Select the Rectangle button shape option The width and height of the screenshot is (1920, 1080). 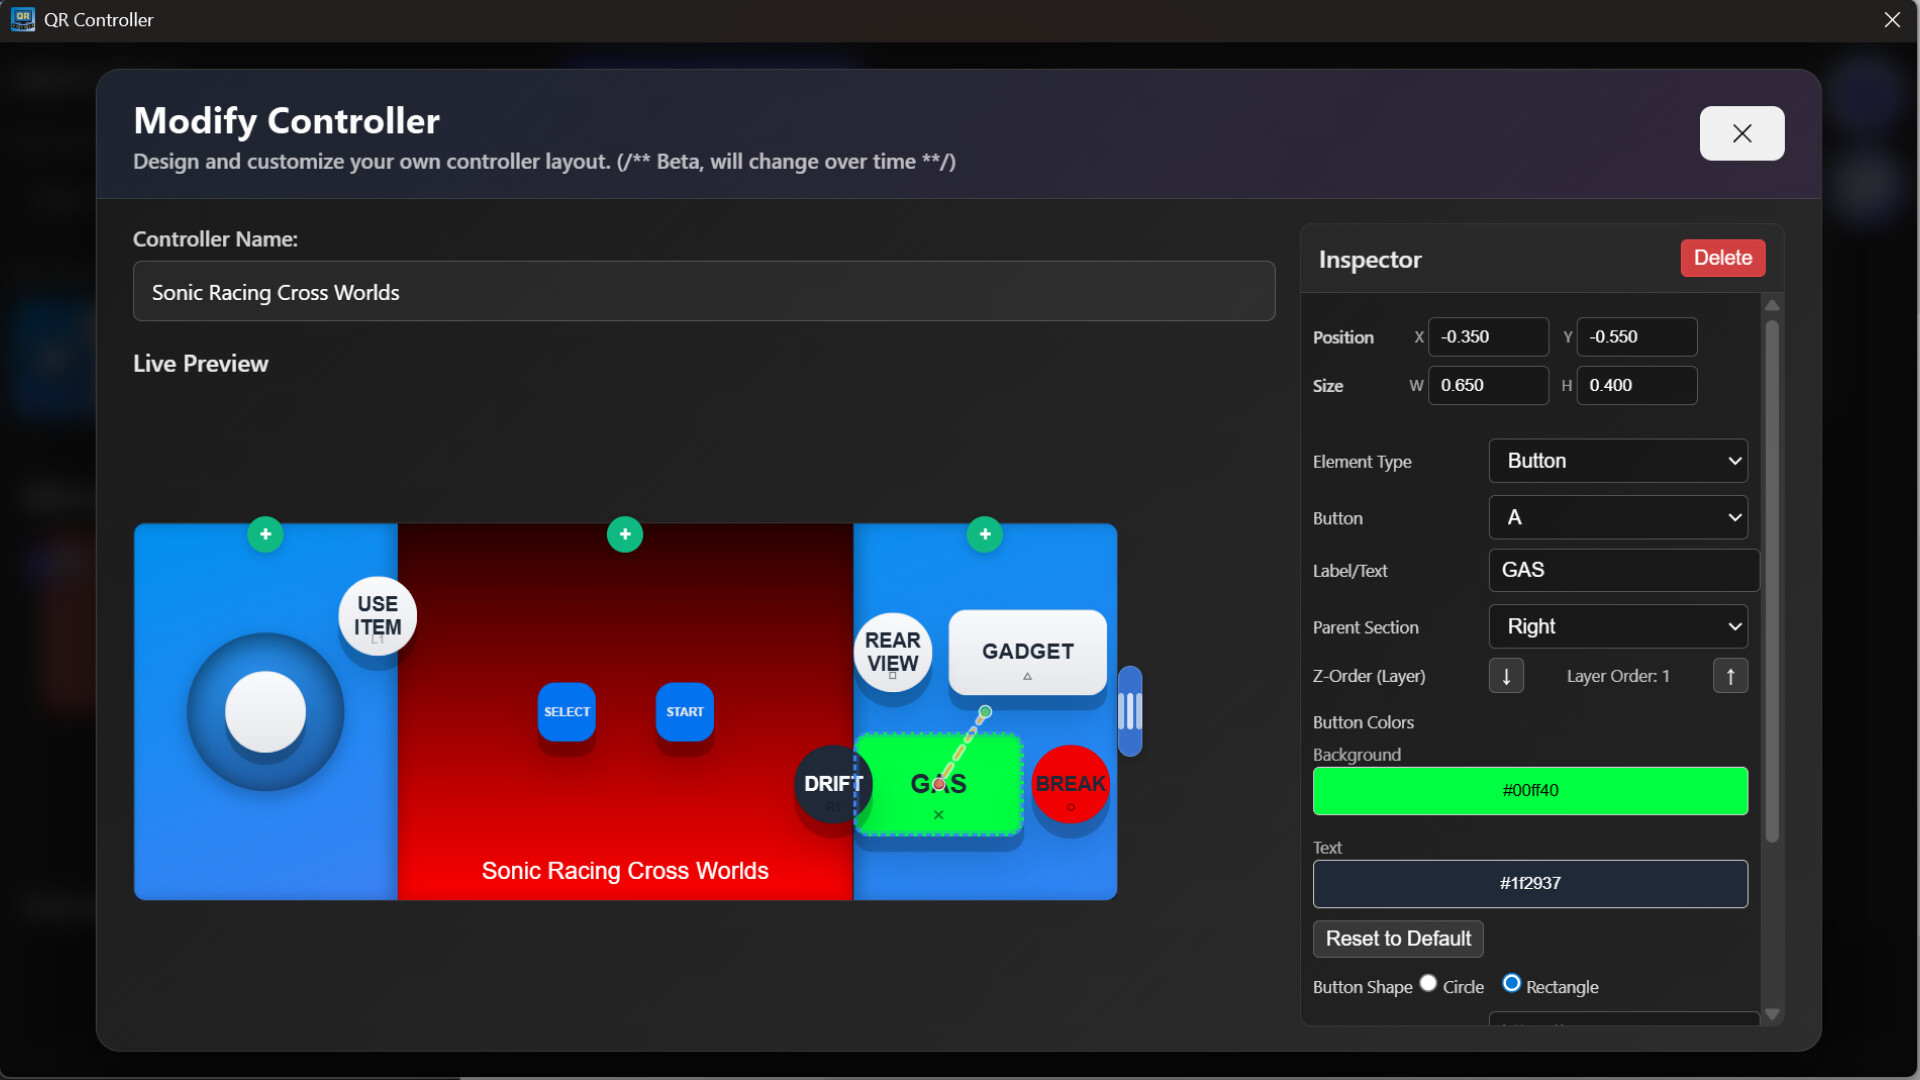[1511, 983]
